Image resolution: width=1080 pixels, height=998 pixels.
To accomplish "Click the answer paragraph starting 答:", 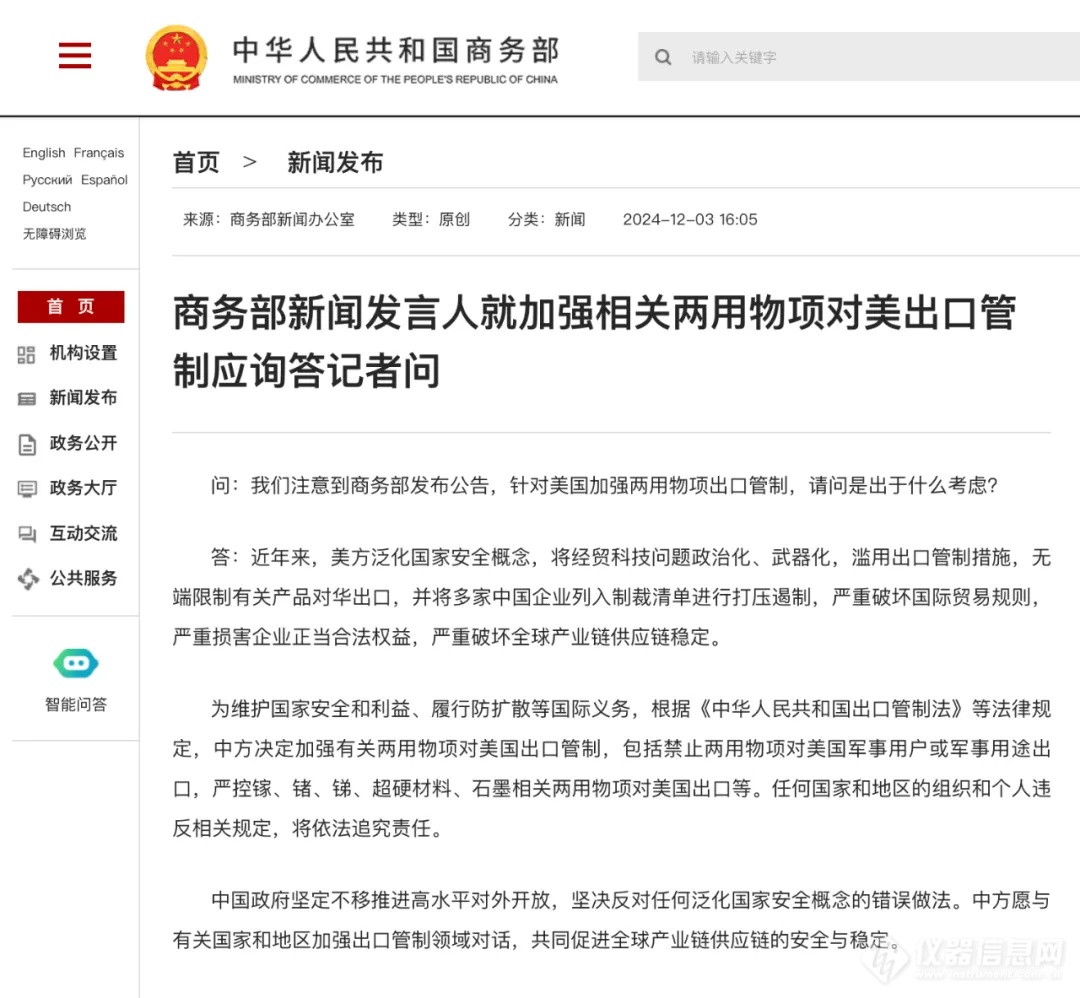I will click(612, 597).
